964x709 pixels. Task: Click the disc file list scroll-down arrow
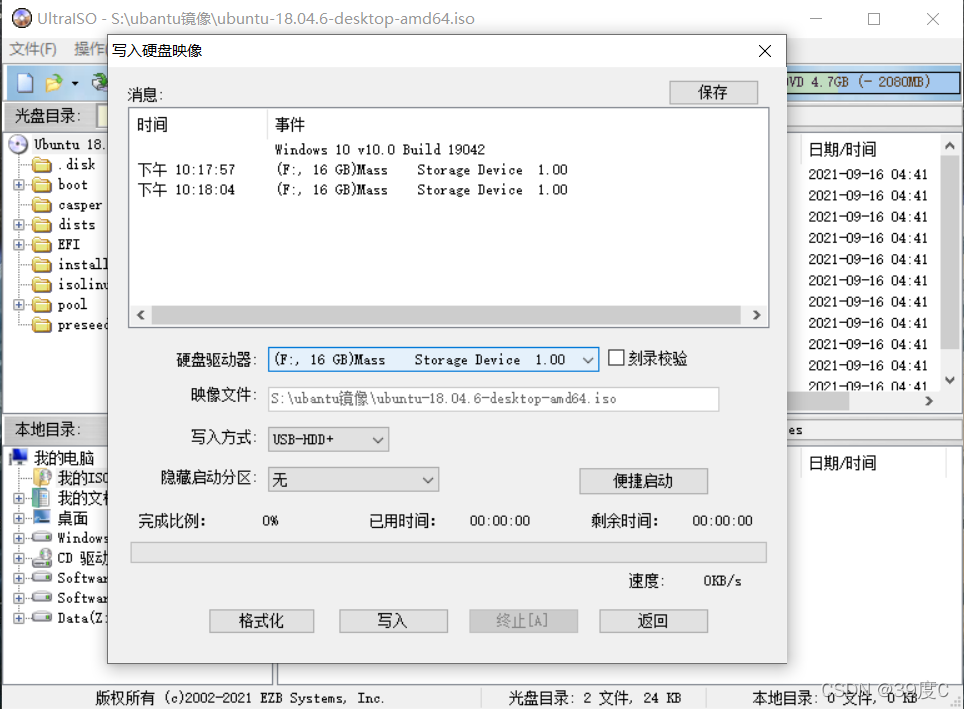[x=949, y=381]
